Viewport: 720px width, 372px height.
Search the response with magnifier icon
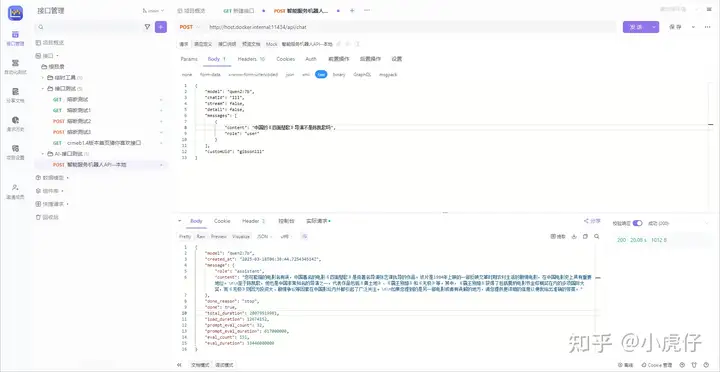(x=596, y=237)
